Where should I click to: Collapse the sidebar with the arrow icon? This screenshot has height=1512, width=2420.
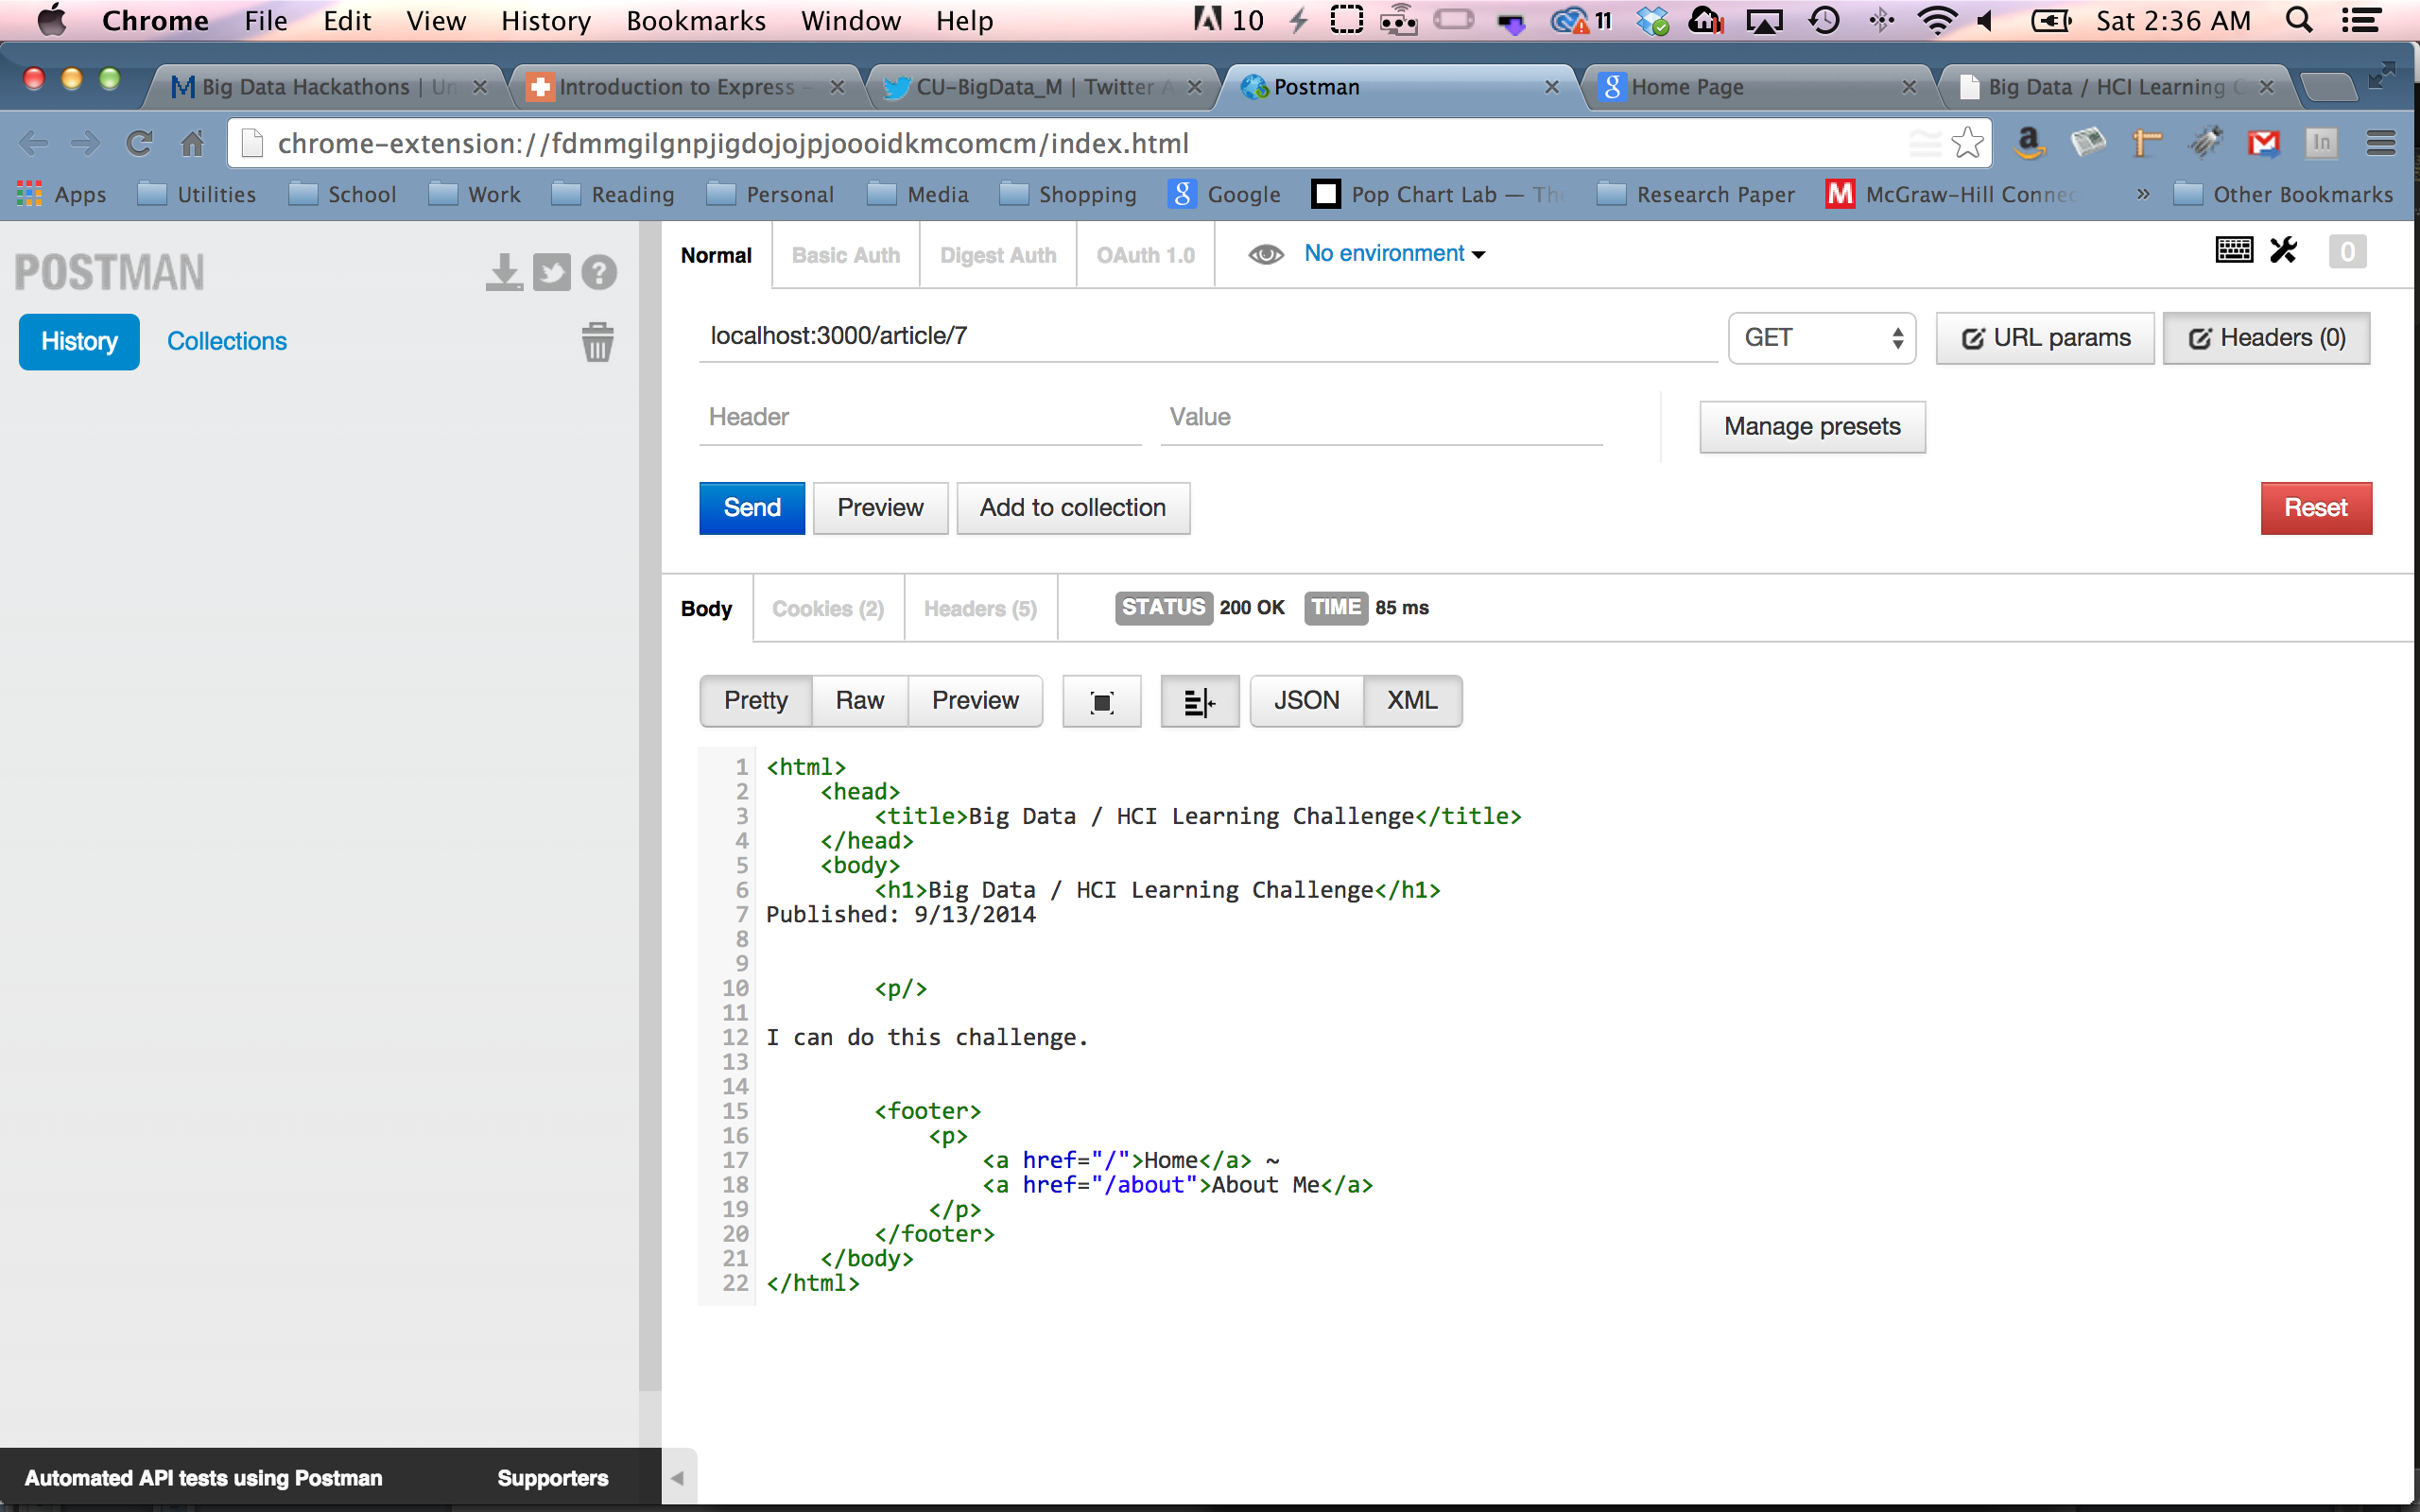677,1478
